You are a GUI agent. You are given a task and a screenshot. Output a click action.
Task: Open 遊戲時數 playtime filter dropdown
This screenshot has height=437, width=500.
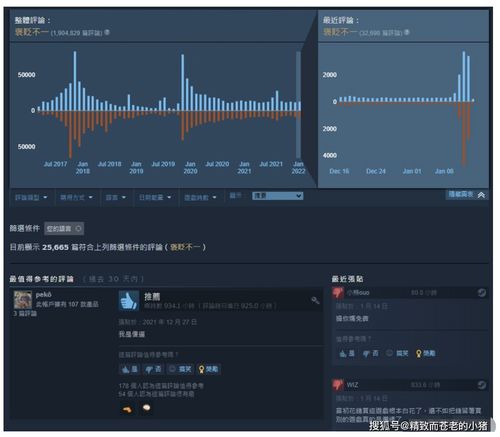point(200,197)
